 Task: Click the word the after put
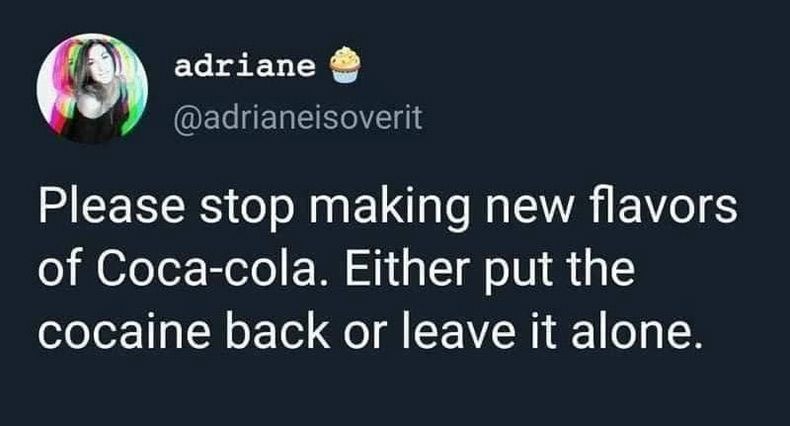(601, 268)
